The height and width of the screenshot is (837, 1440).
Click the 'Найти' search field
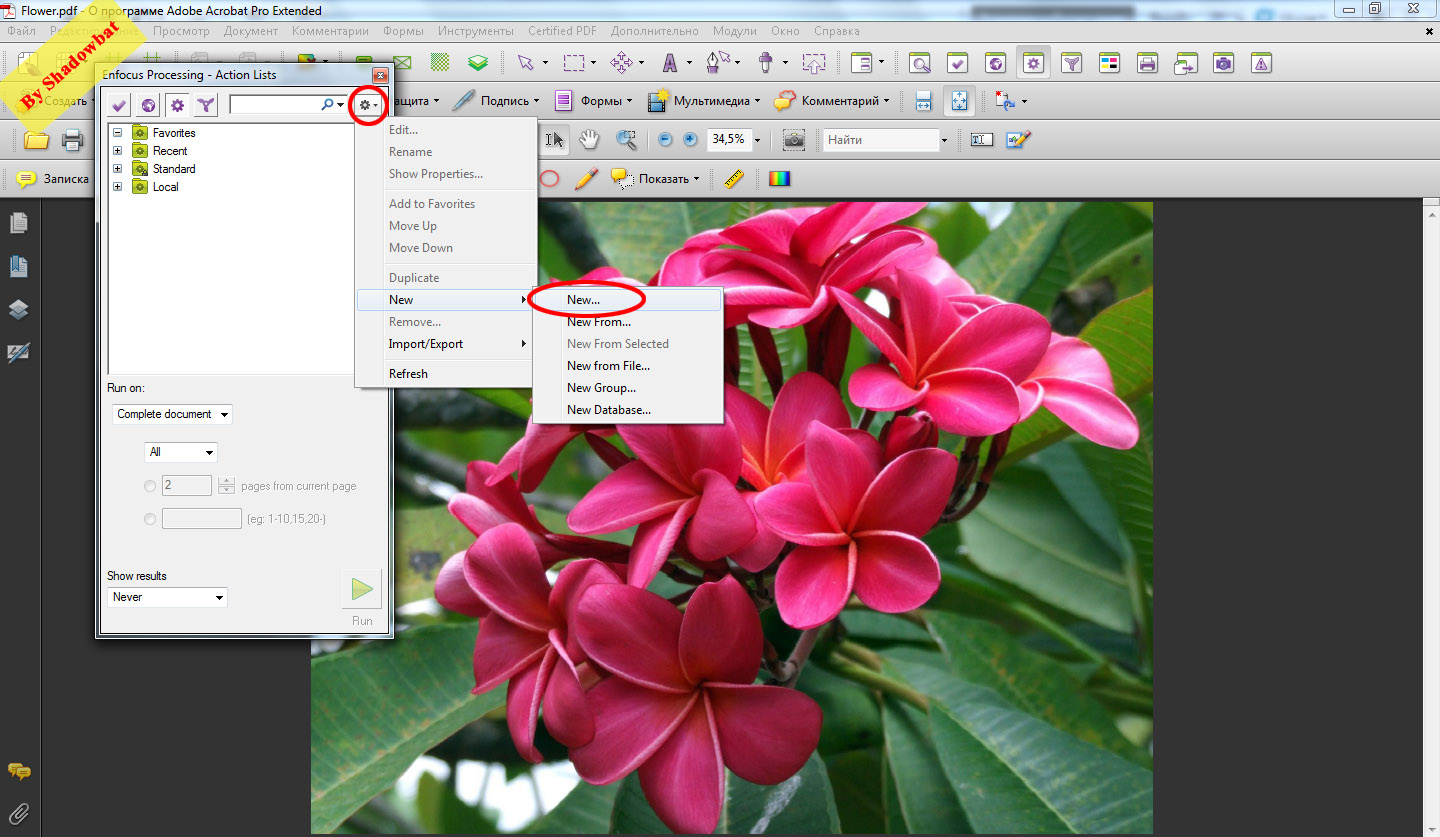(880, 140)
